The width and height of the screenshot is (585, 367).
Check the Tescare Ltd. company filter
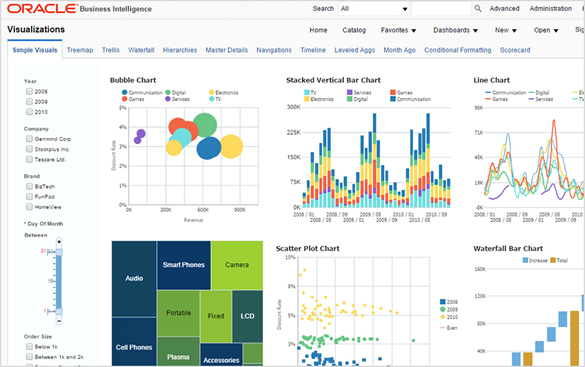pyautogui.click(x=29, y=159)
